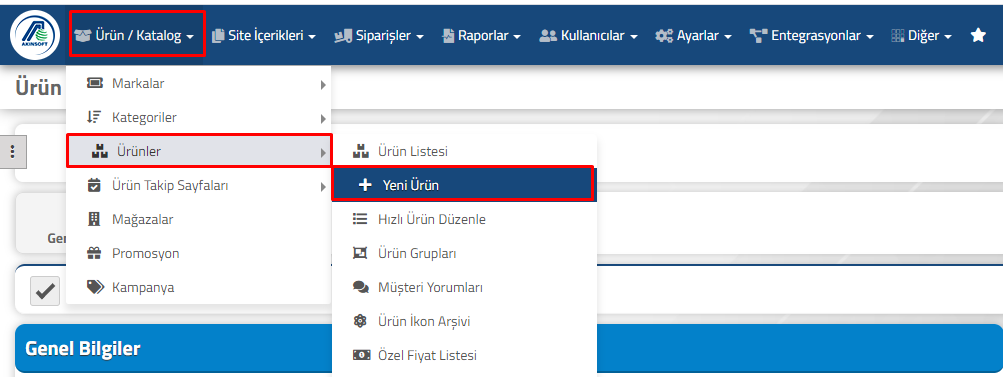Open Ürün İkon Arşivi atom icon
This screenshot has width=1003, height=377.
point(361,321)
